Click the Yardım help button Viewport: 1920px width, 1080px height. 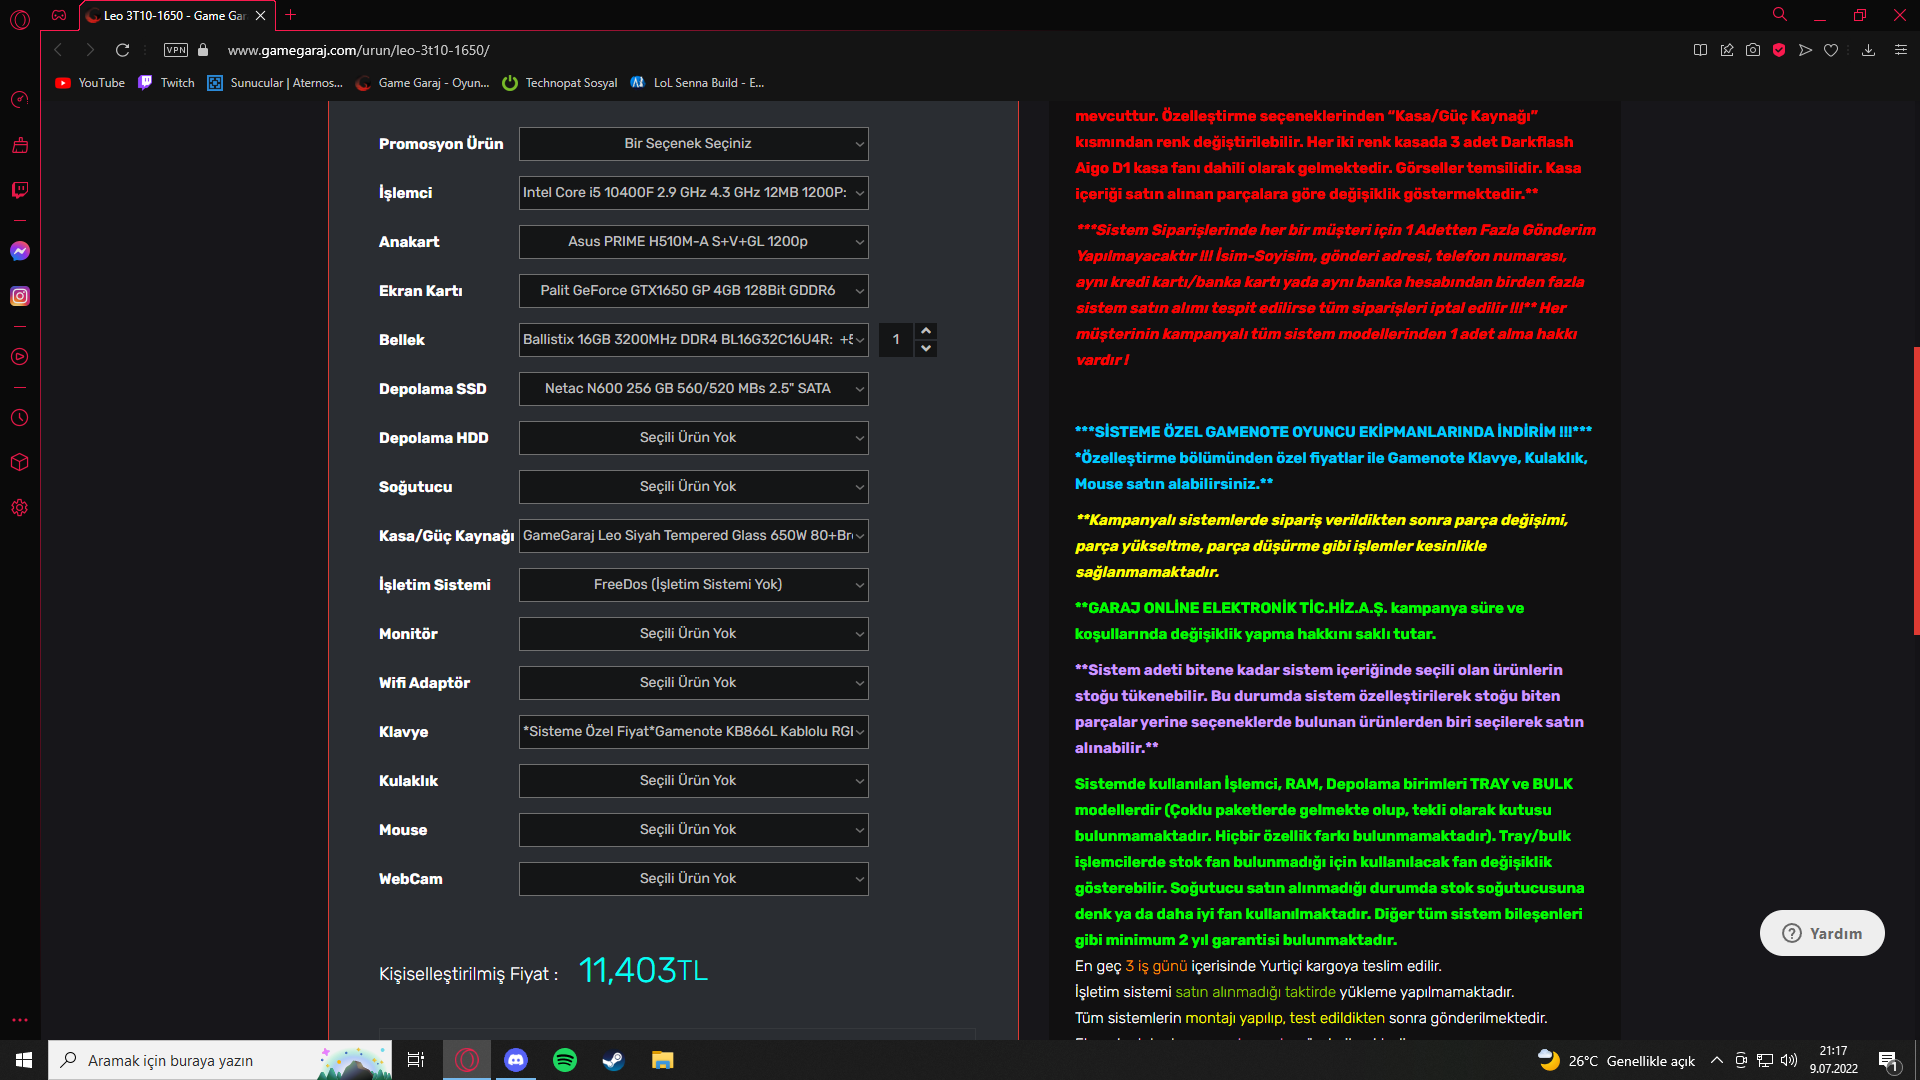[x=1822, y=933]
